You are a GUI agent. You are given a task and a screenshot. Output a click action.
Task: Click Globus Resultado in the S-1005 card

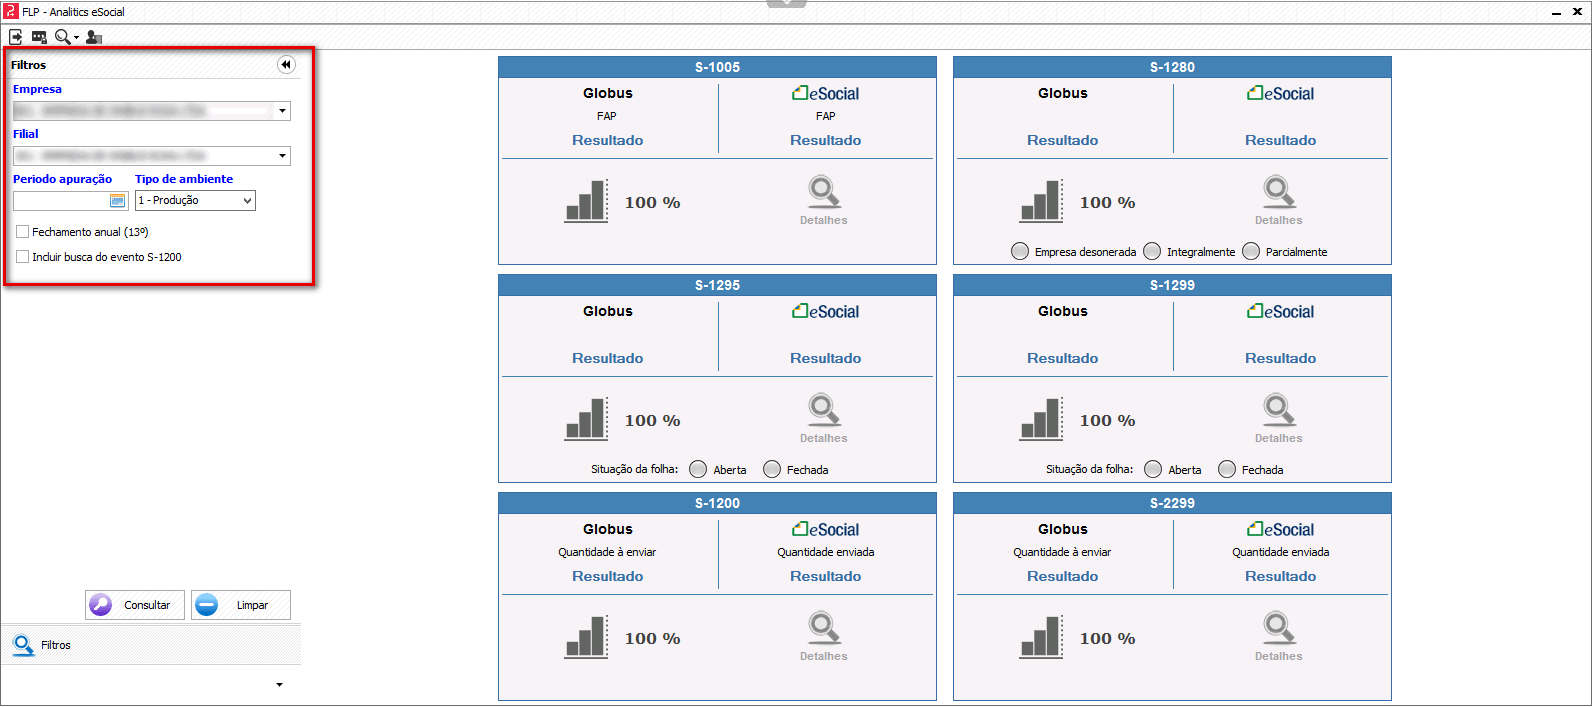[608, 140]
